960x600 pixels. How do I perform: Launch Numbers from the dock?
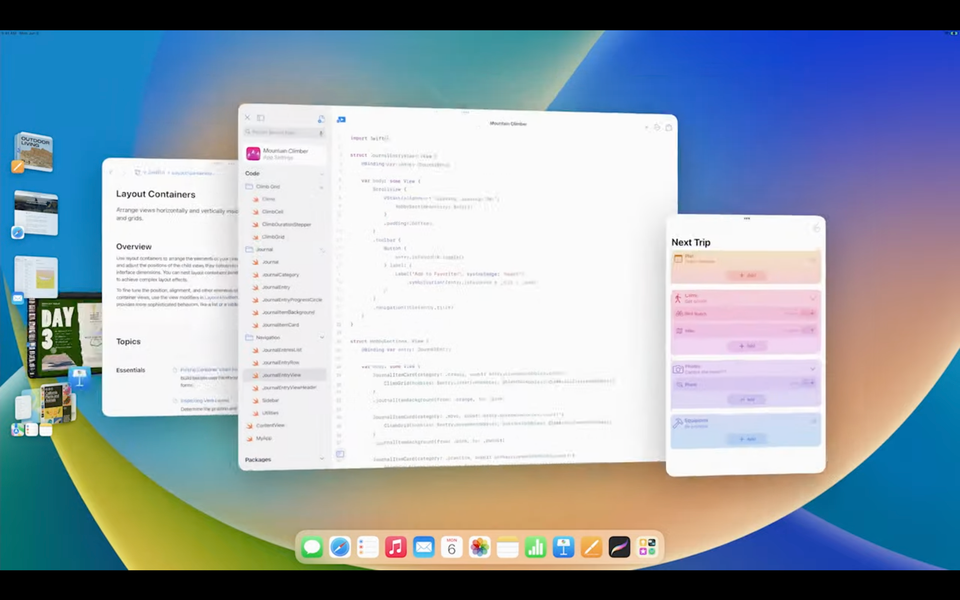coord(535,547)
